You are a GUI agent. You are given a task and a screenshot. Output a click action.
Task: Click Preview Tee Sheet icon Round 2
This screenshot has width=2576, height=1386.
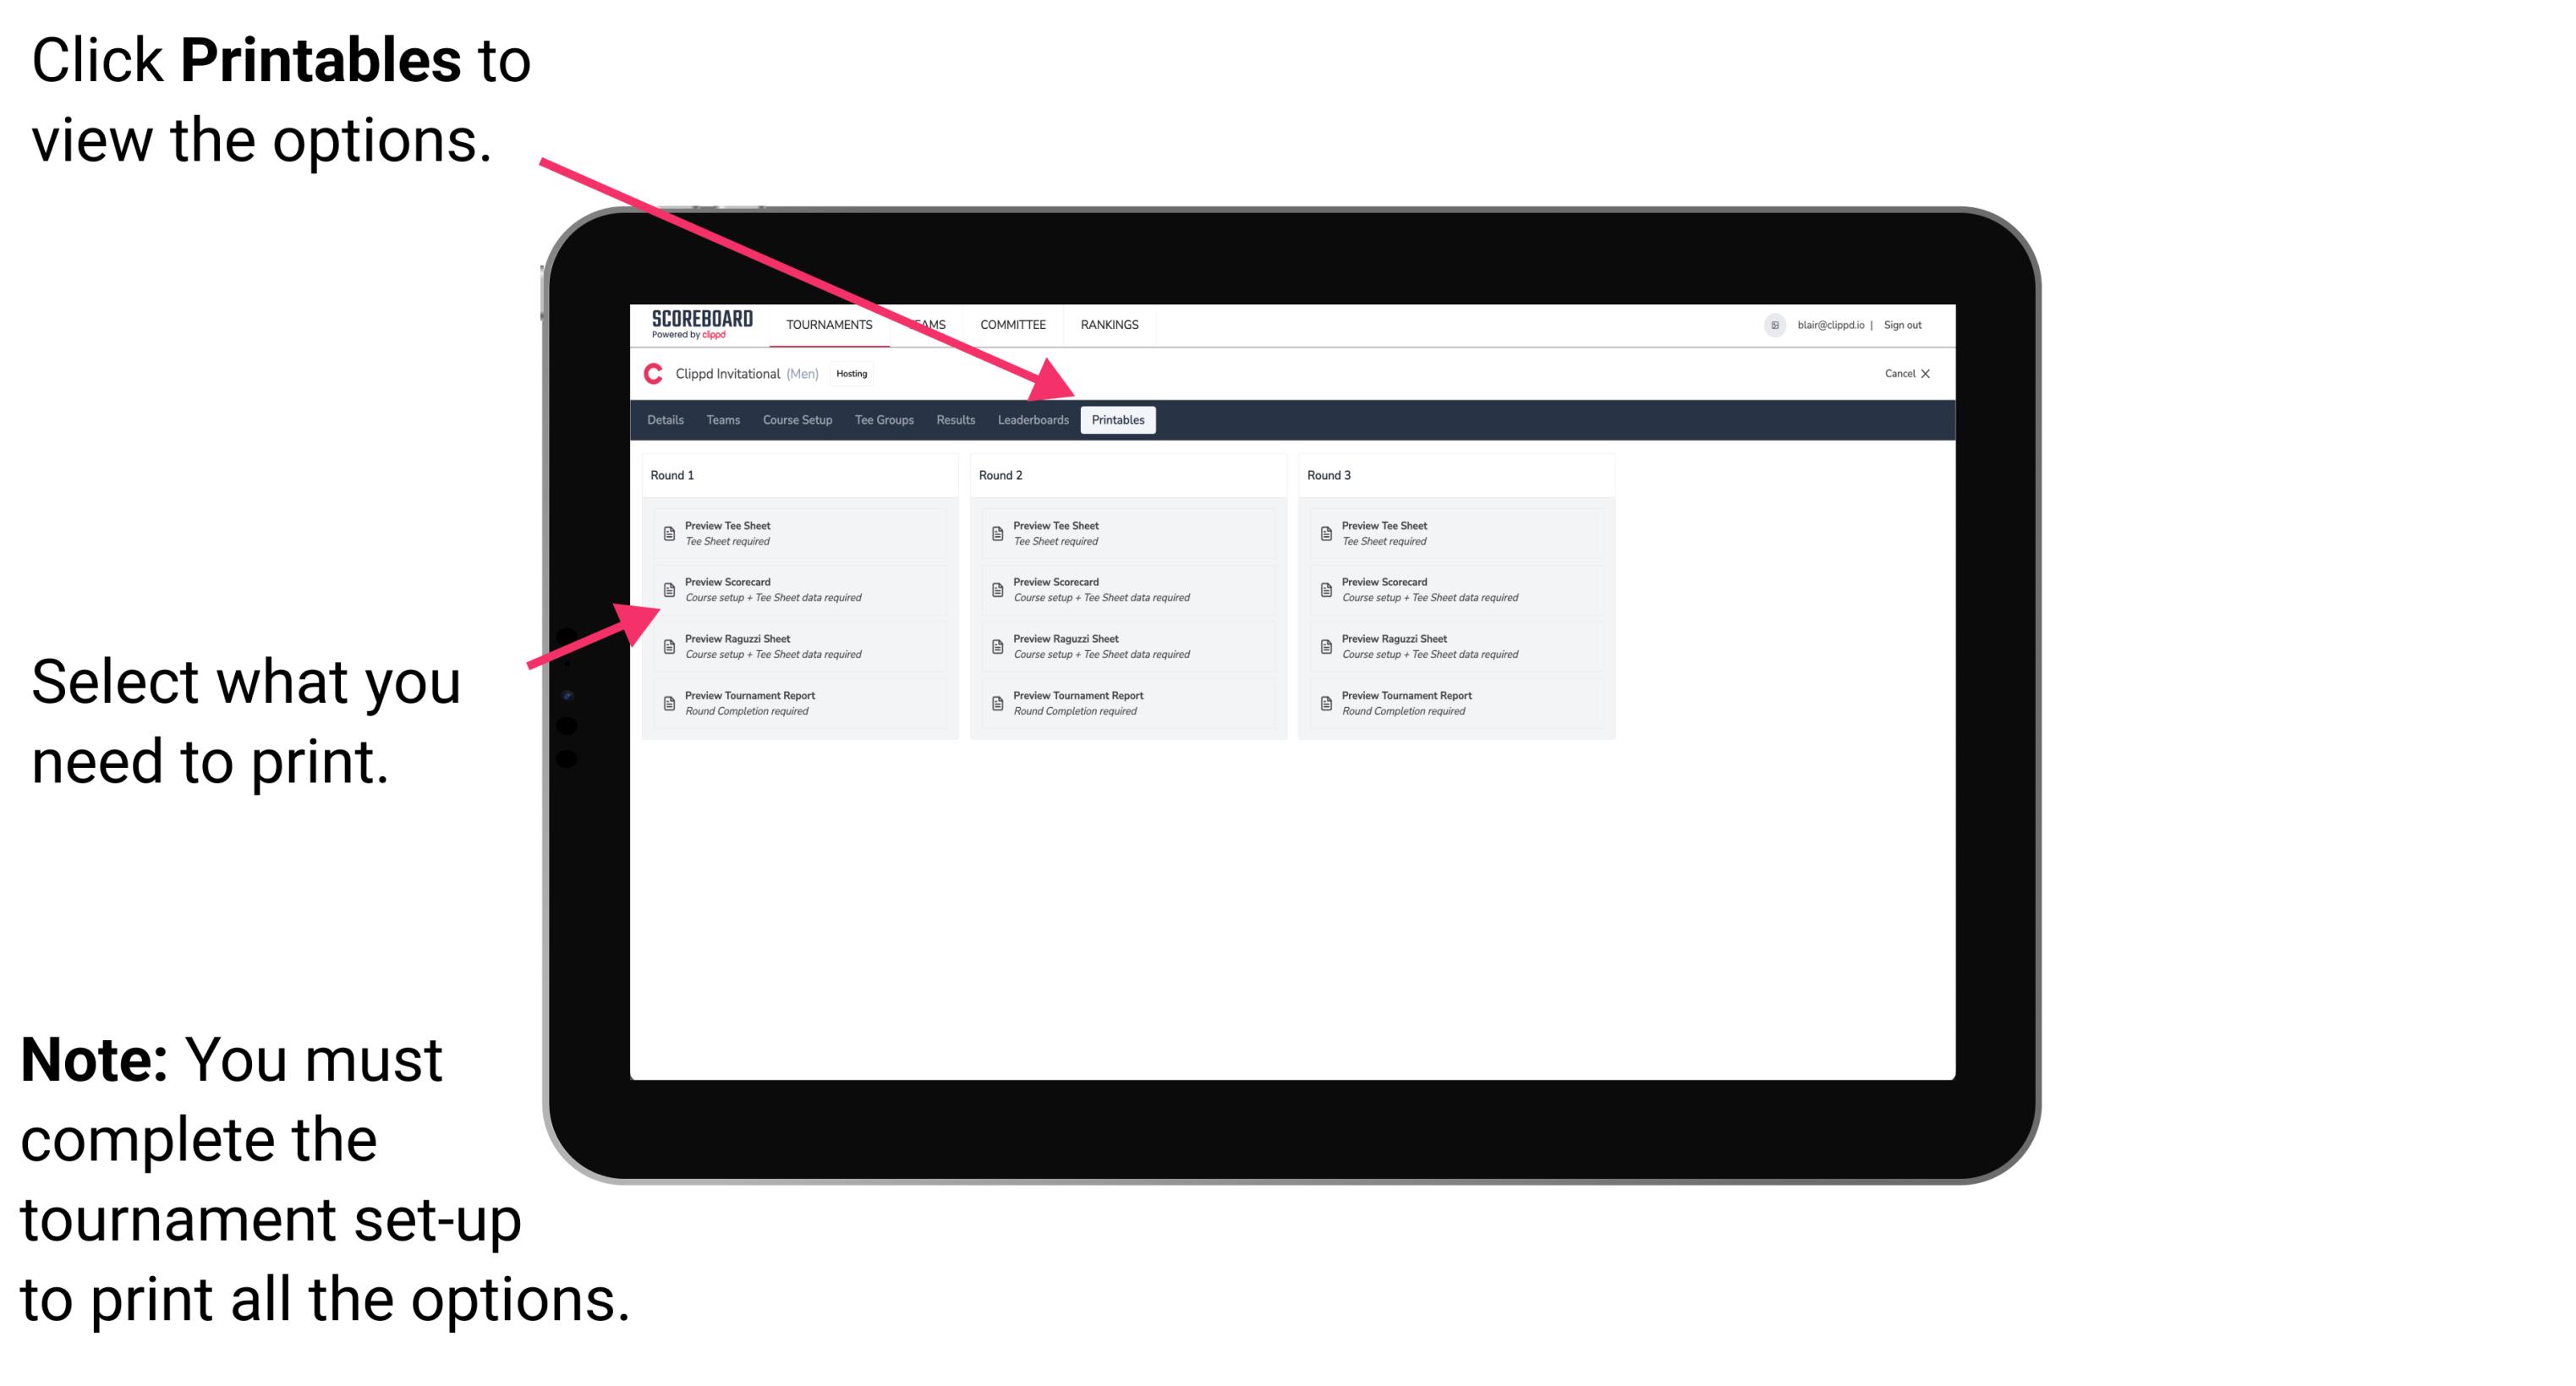(997, 533)
